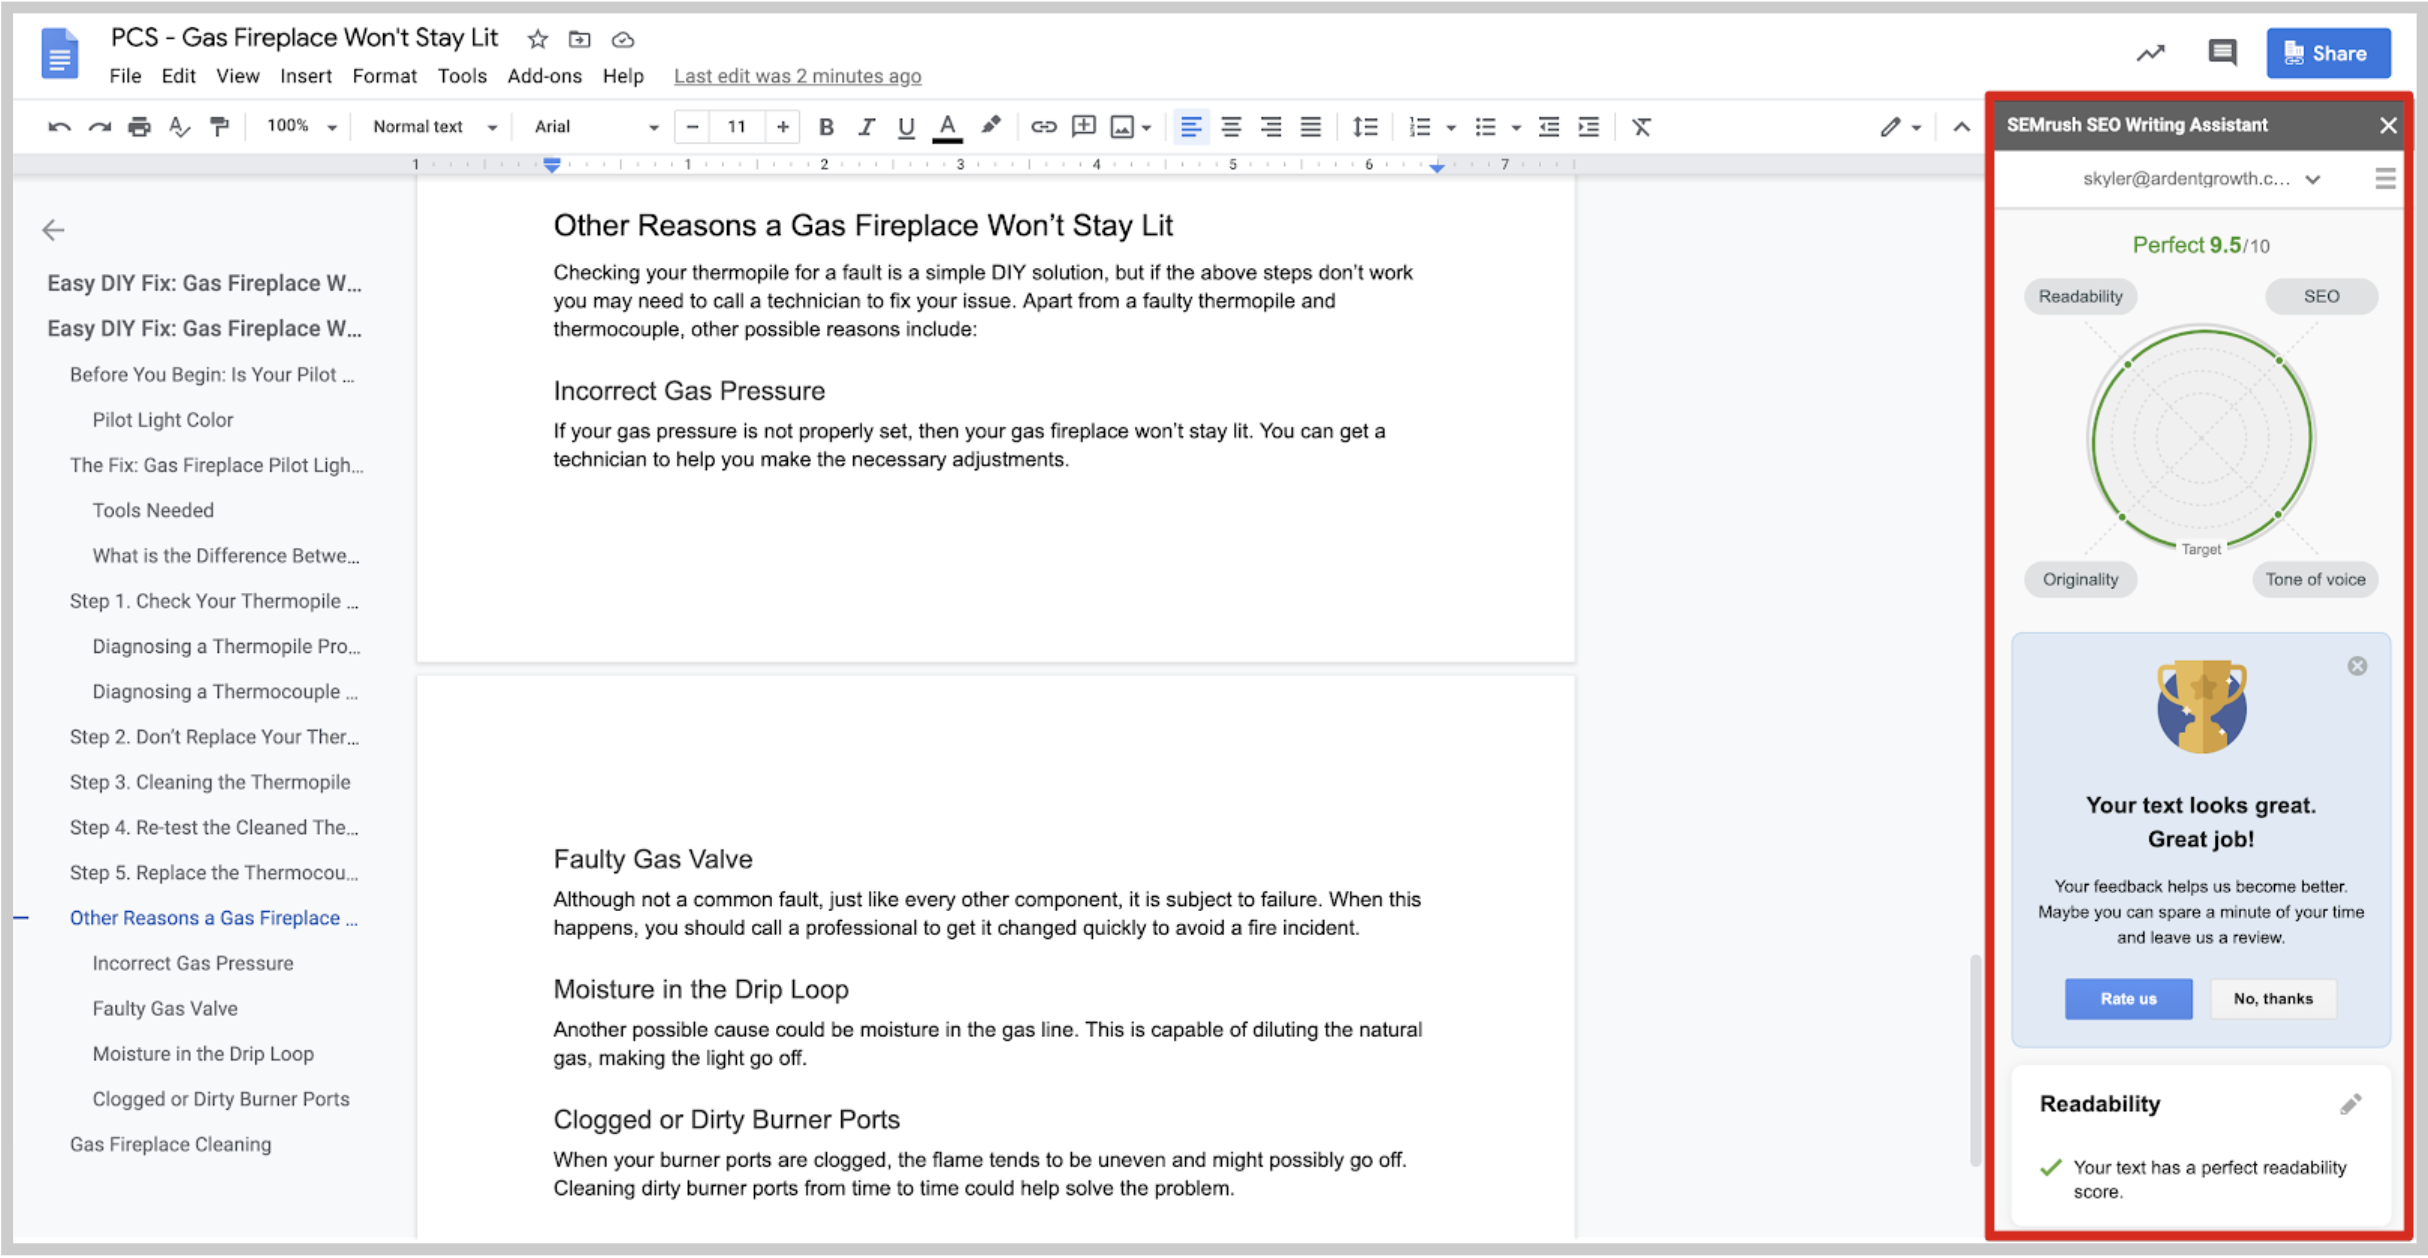Screen dimensions: 2428x1258
Task: Open the Format menu
Action: coord(384,76)
